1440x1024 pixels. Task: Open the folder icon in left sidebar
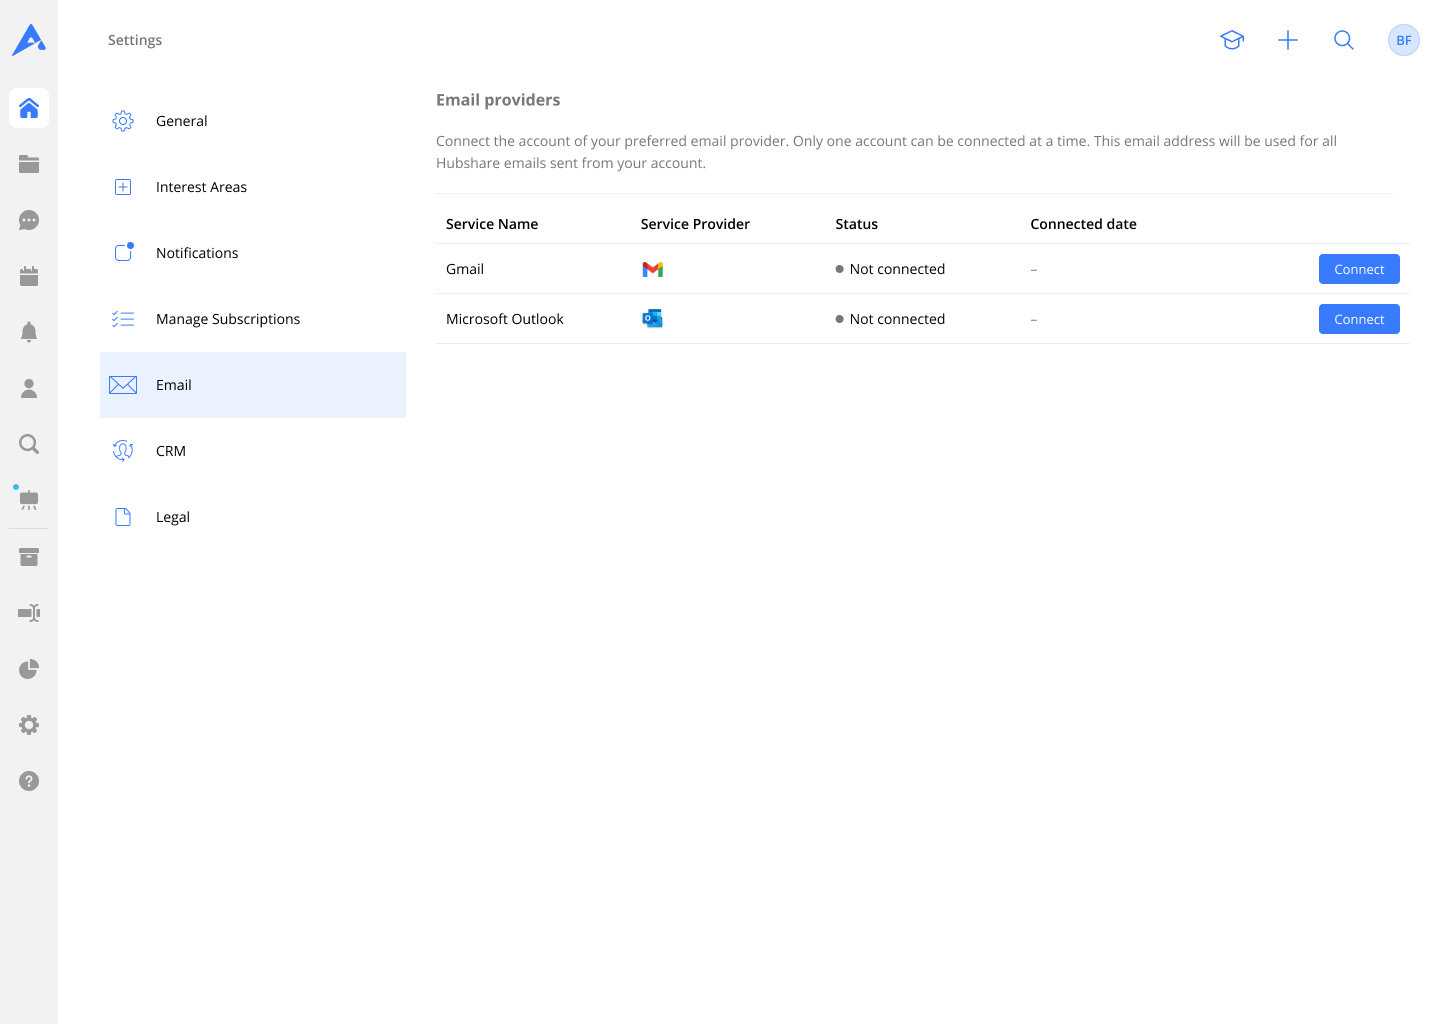click(29, 164)
